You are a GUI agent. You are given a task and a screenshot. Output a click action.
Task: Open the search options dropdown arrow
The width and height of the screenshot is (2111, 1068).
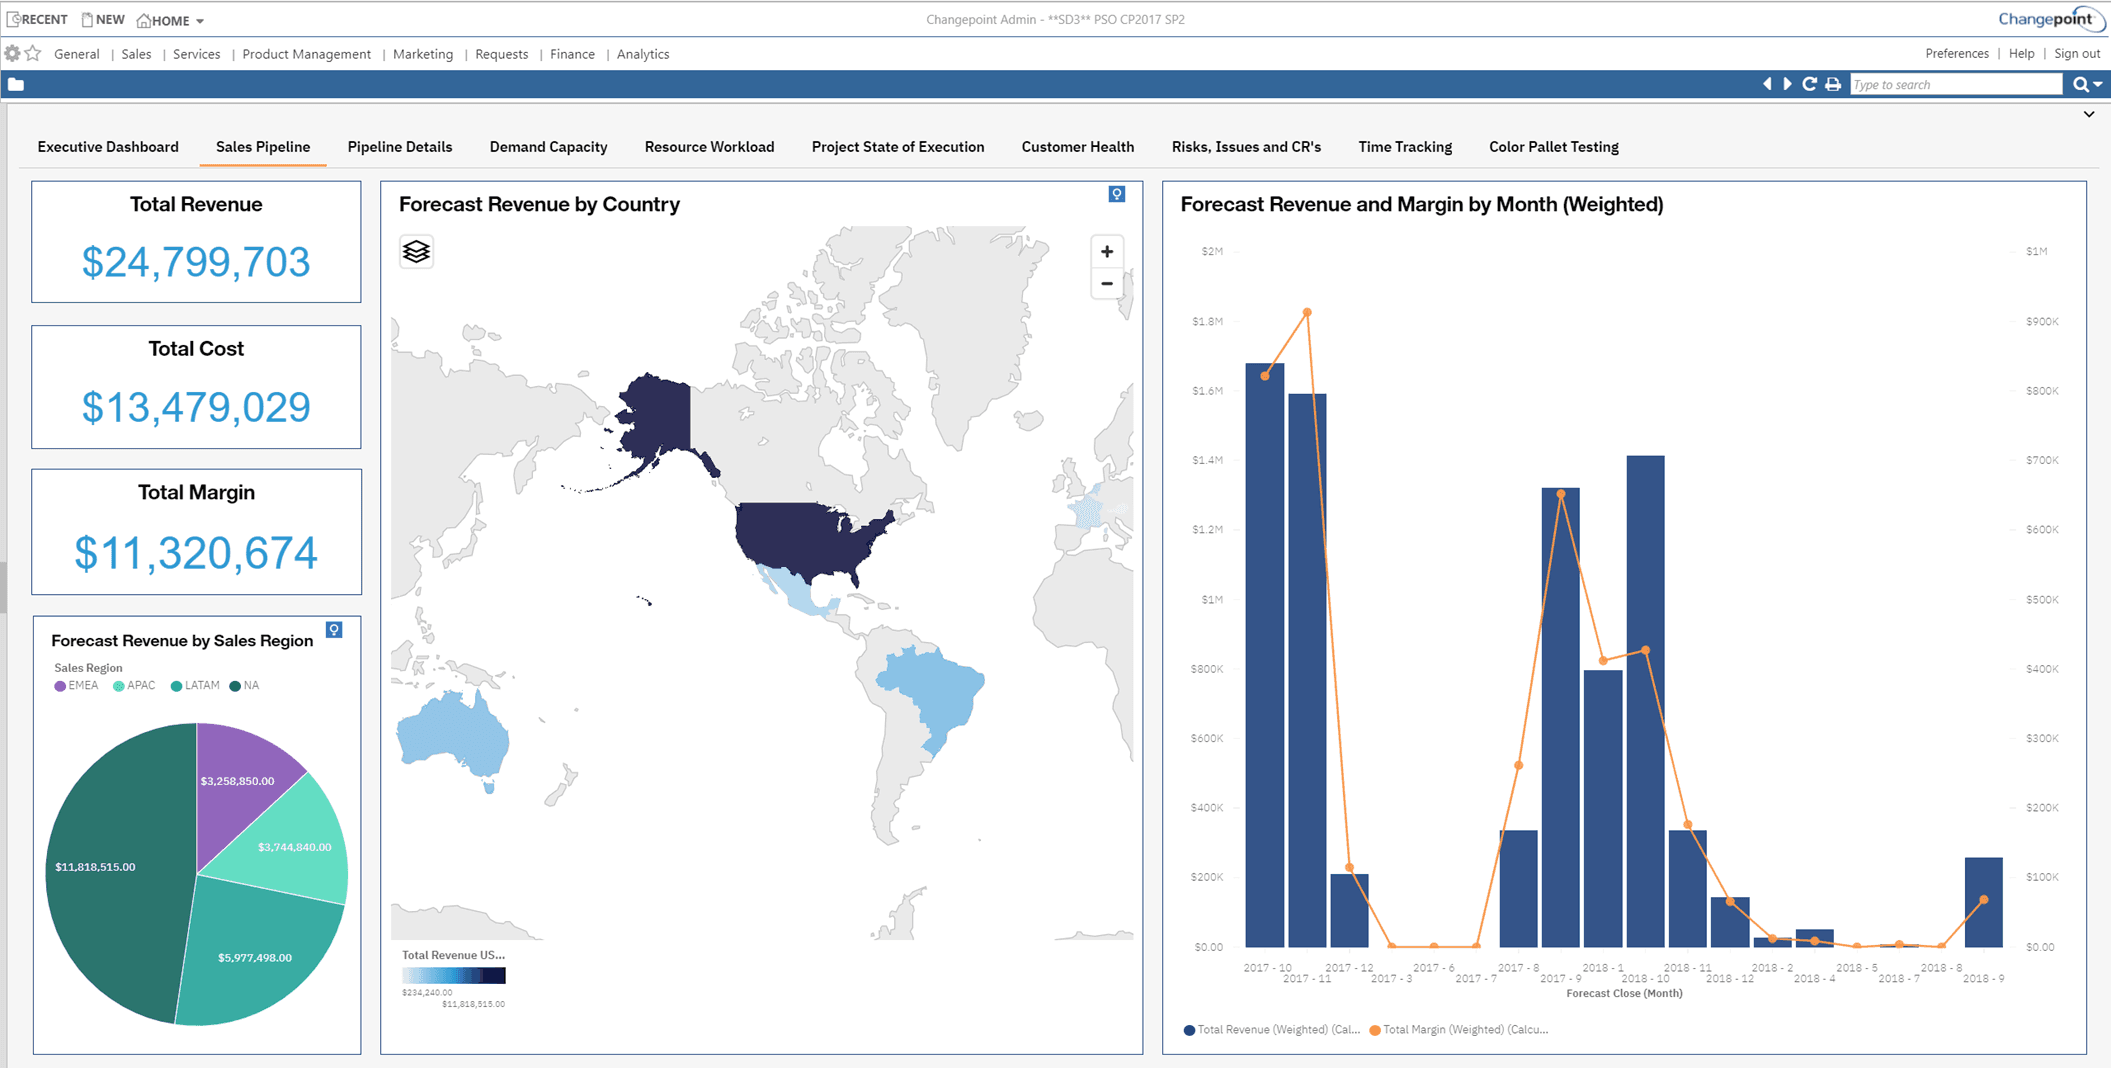[x=2098, y=85]
